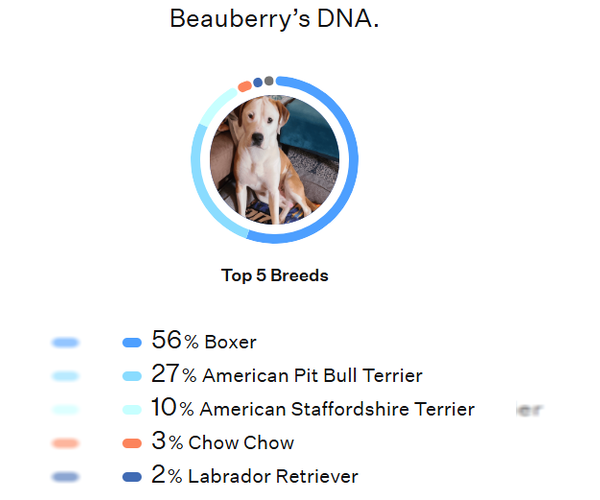
Task: Select the orange pill beside 3% Chow Chow
Action: coord(131,443)
